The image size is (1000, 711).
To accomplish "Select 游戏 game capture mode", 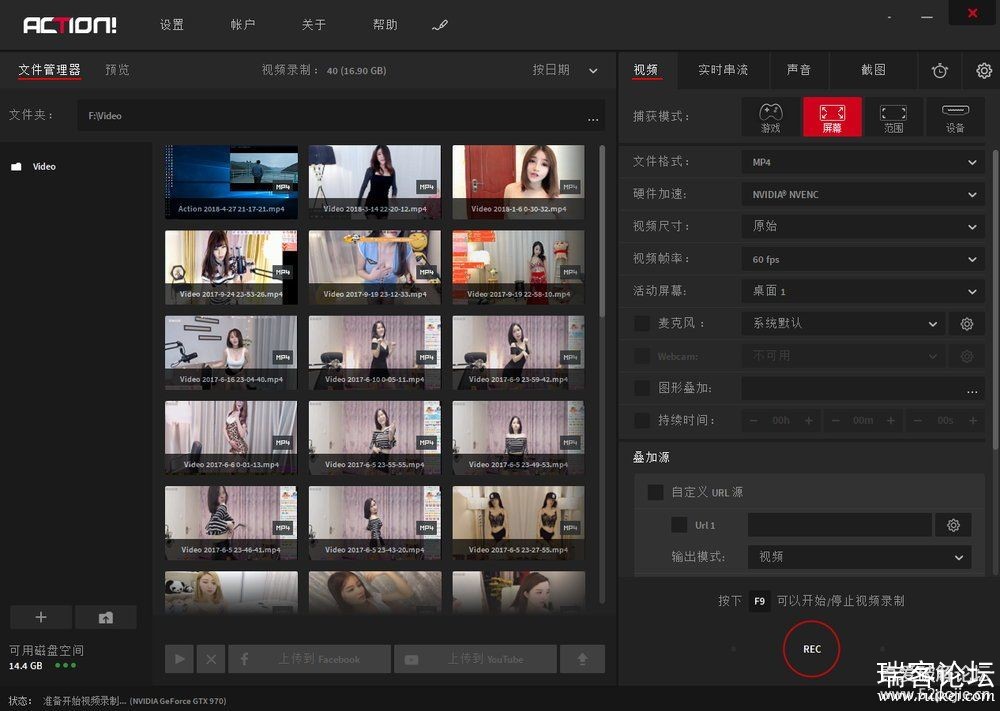I will point(770,117).
